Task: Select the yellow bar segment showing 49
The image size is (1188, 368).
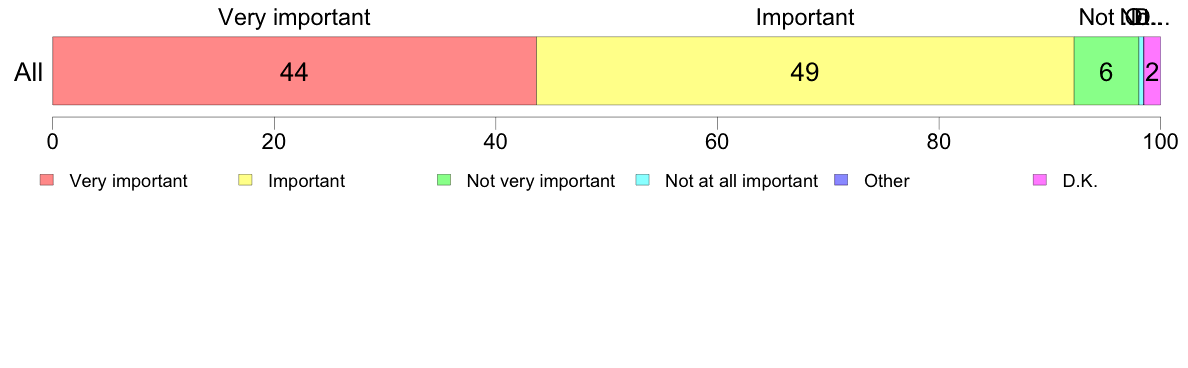Action: (805, 70)
